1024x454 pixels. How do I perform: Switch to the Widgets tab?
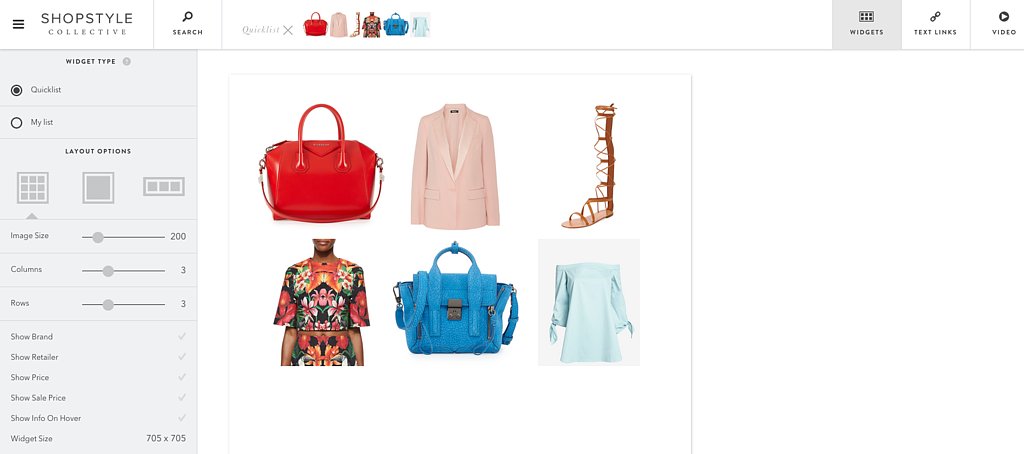(866, 24)
